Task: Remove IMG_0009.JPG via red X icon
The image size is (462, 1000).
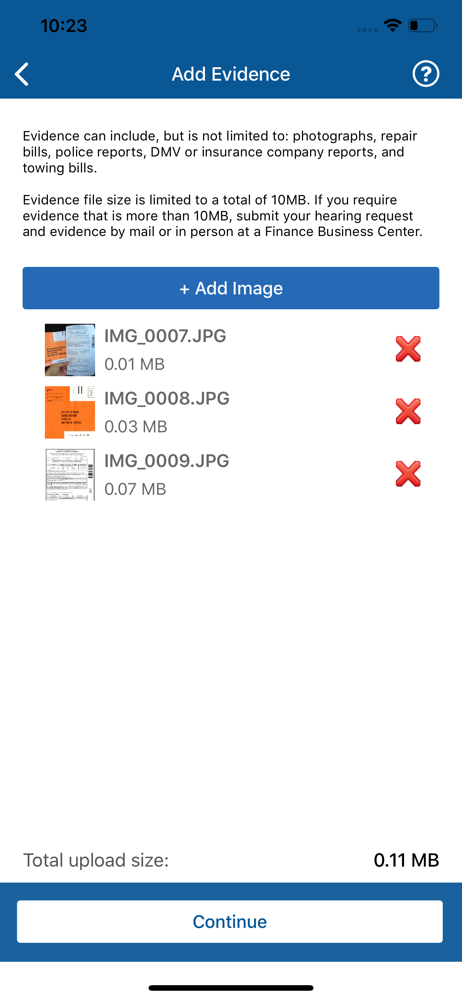Action: click(408, 474)
